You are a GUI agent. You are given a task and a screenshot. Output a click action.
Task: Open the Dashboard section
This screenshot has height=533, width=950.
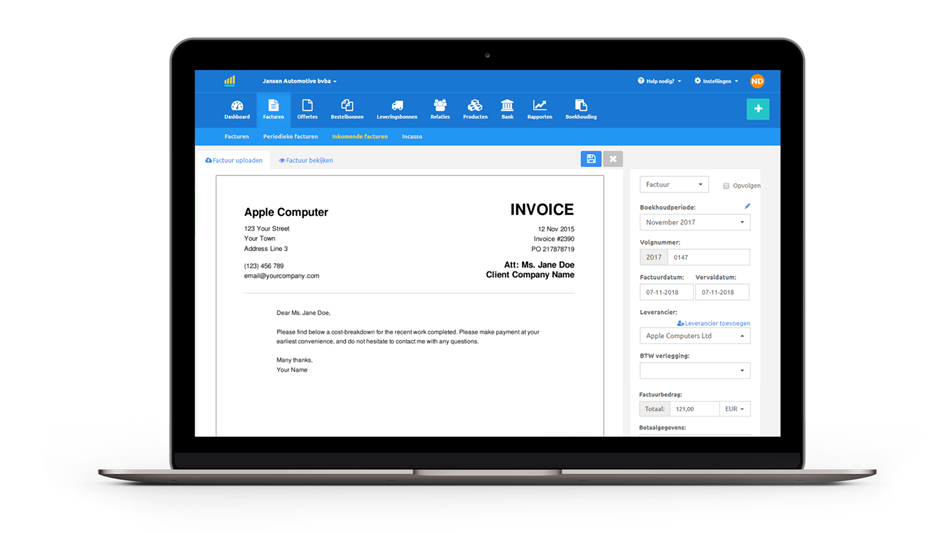[x=237, y=109]
